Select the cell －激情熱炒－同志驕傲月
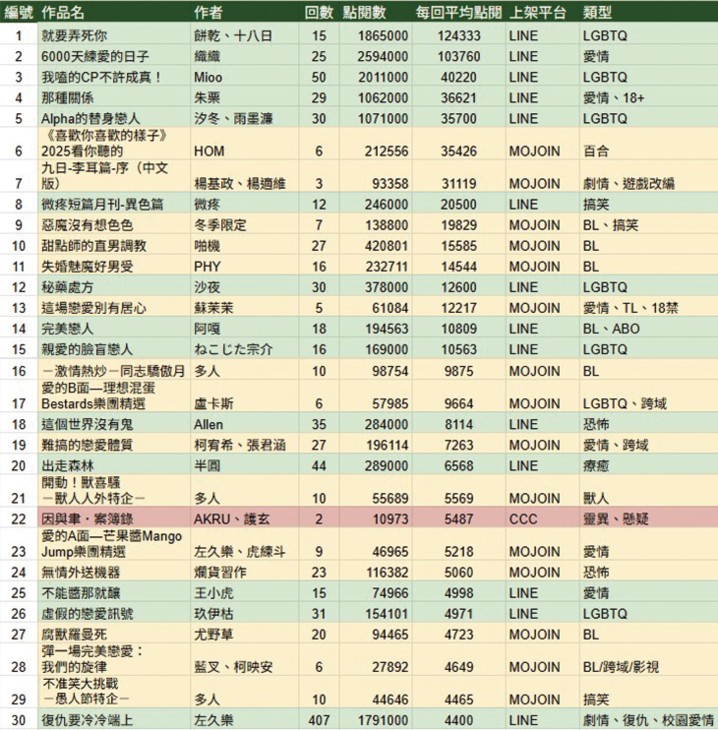718x730 pixels. coord(114,372)
